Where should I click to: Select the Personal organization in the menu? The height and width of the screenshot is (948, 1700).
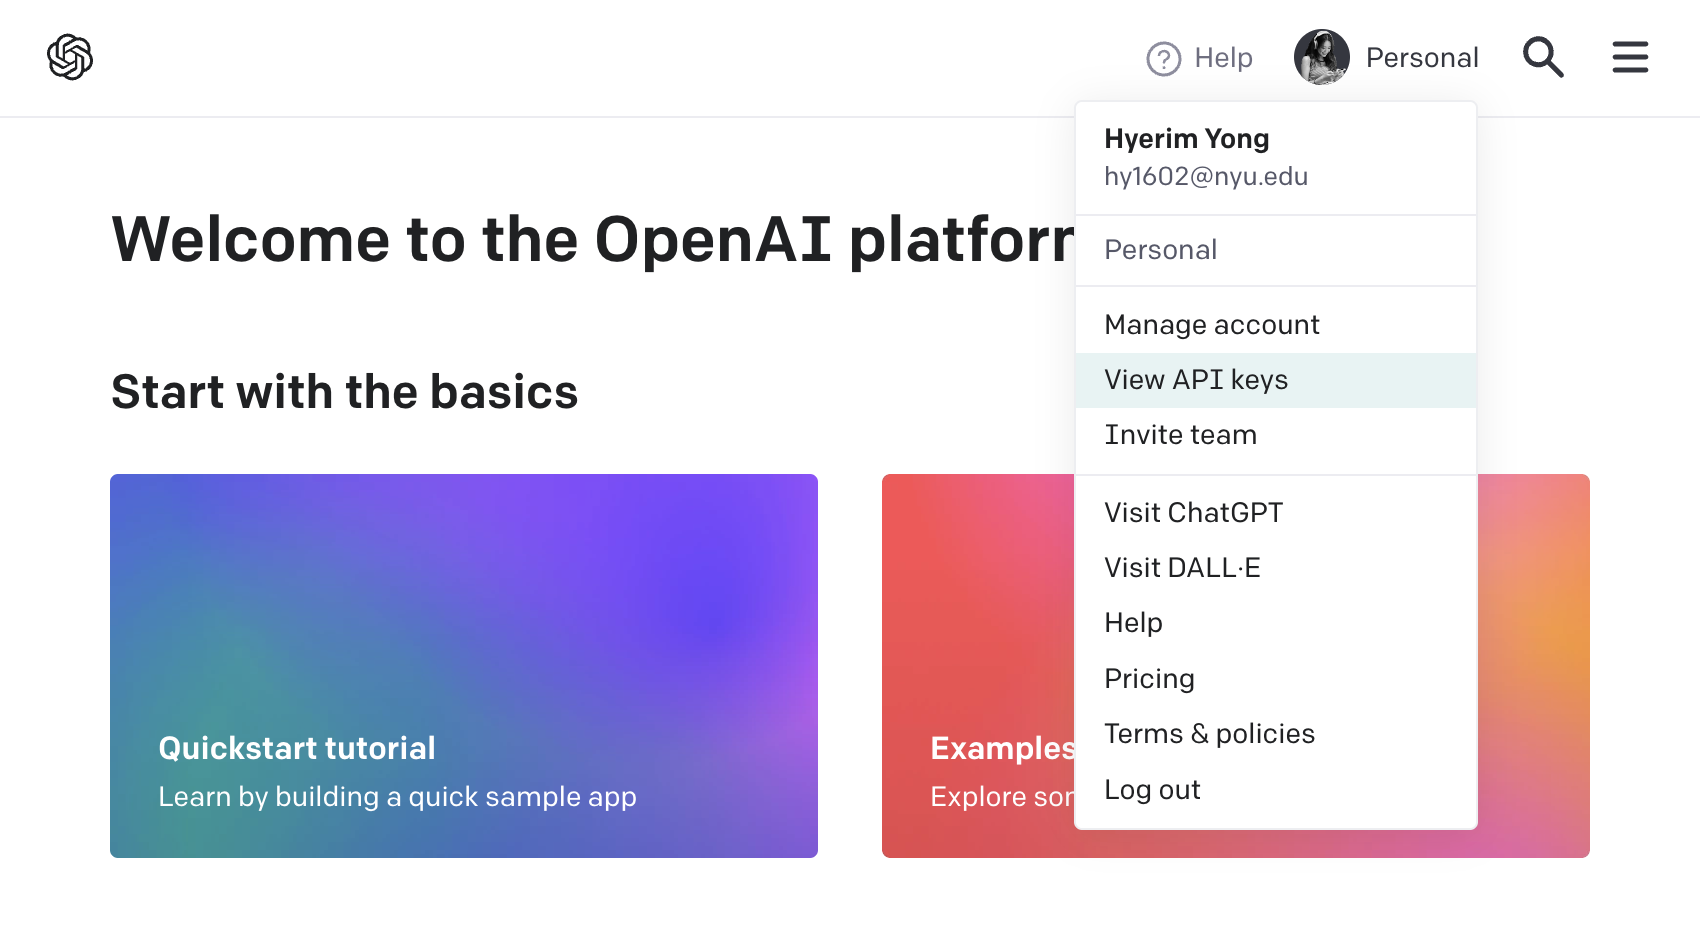1276,250
